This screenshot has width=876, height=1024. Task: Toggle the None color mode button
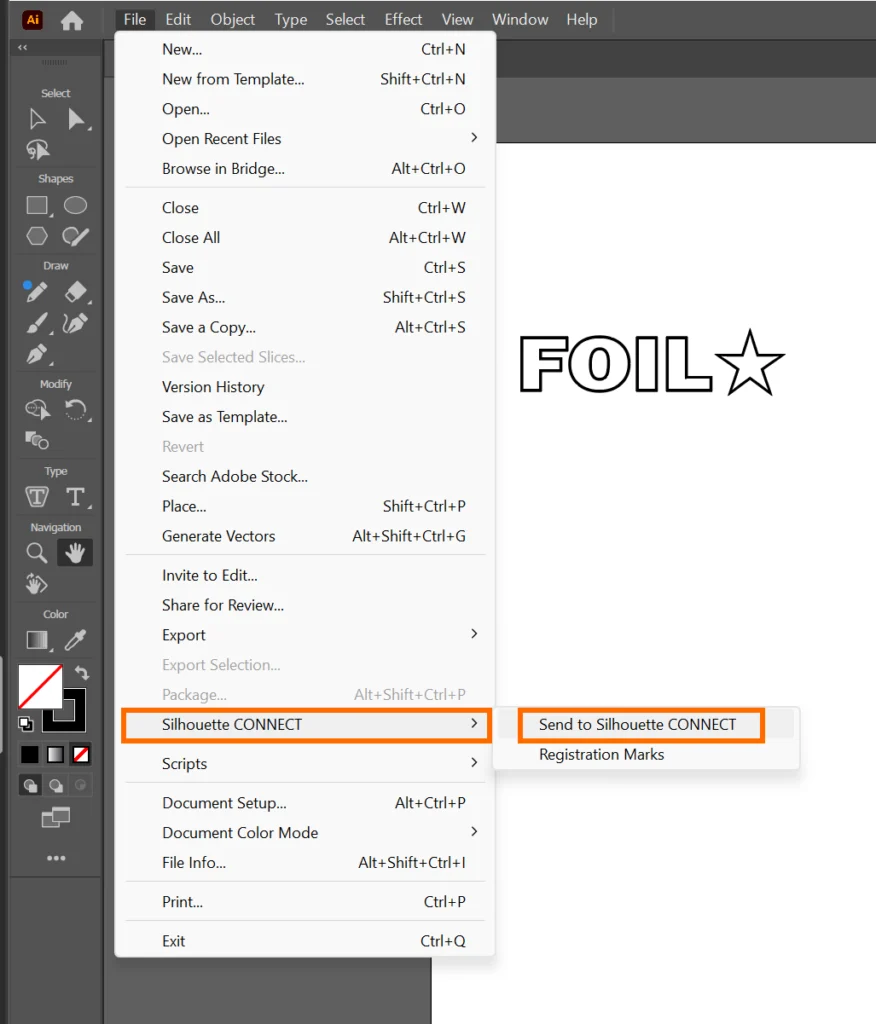pyautogui.click(x=81, y=754)
